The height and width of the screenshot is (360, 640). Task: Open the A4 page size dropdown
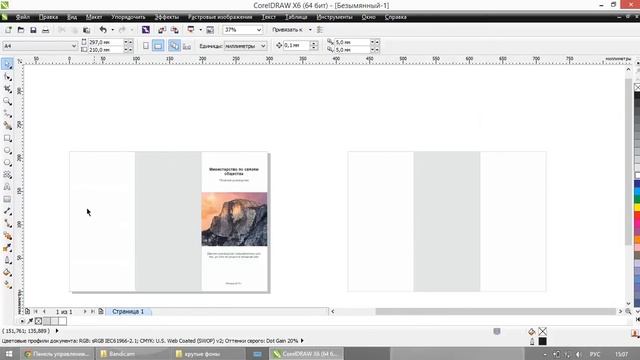click(x=74, y=46)
